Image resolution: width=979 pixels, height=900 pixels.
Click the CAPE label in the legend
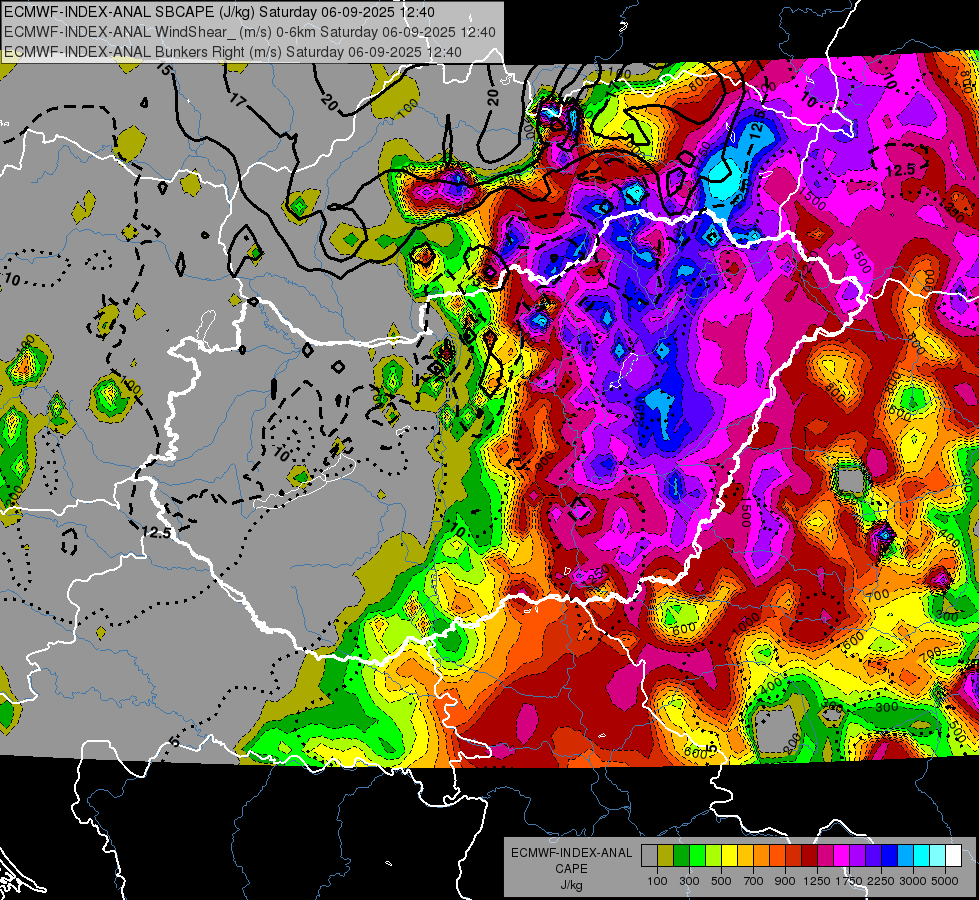(571, 869)
